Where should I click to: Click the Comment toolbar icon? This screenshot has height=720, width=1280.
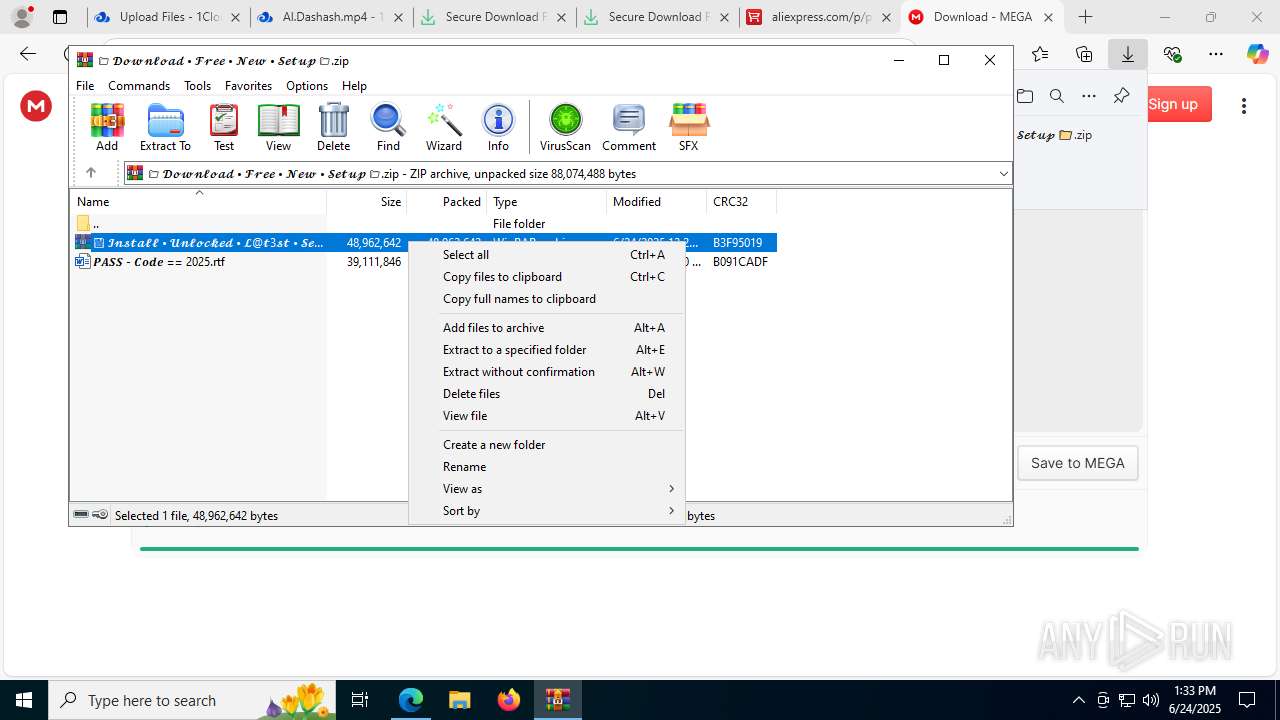629,127
